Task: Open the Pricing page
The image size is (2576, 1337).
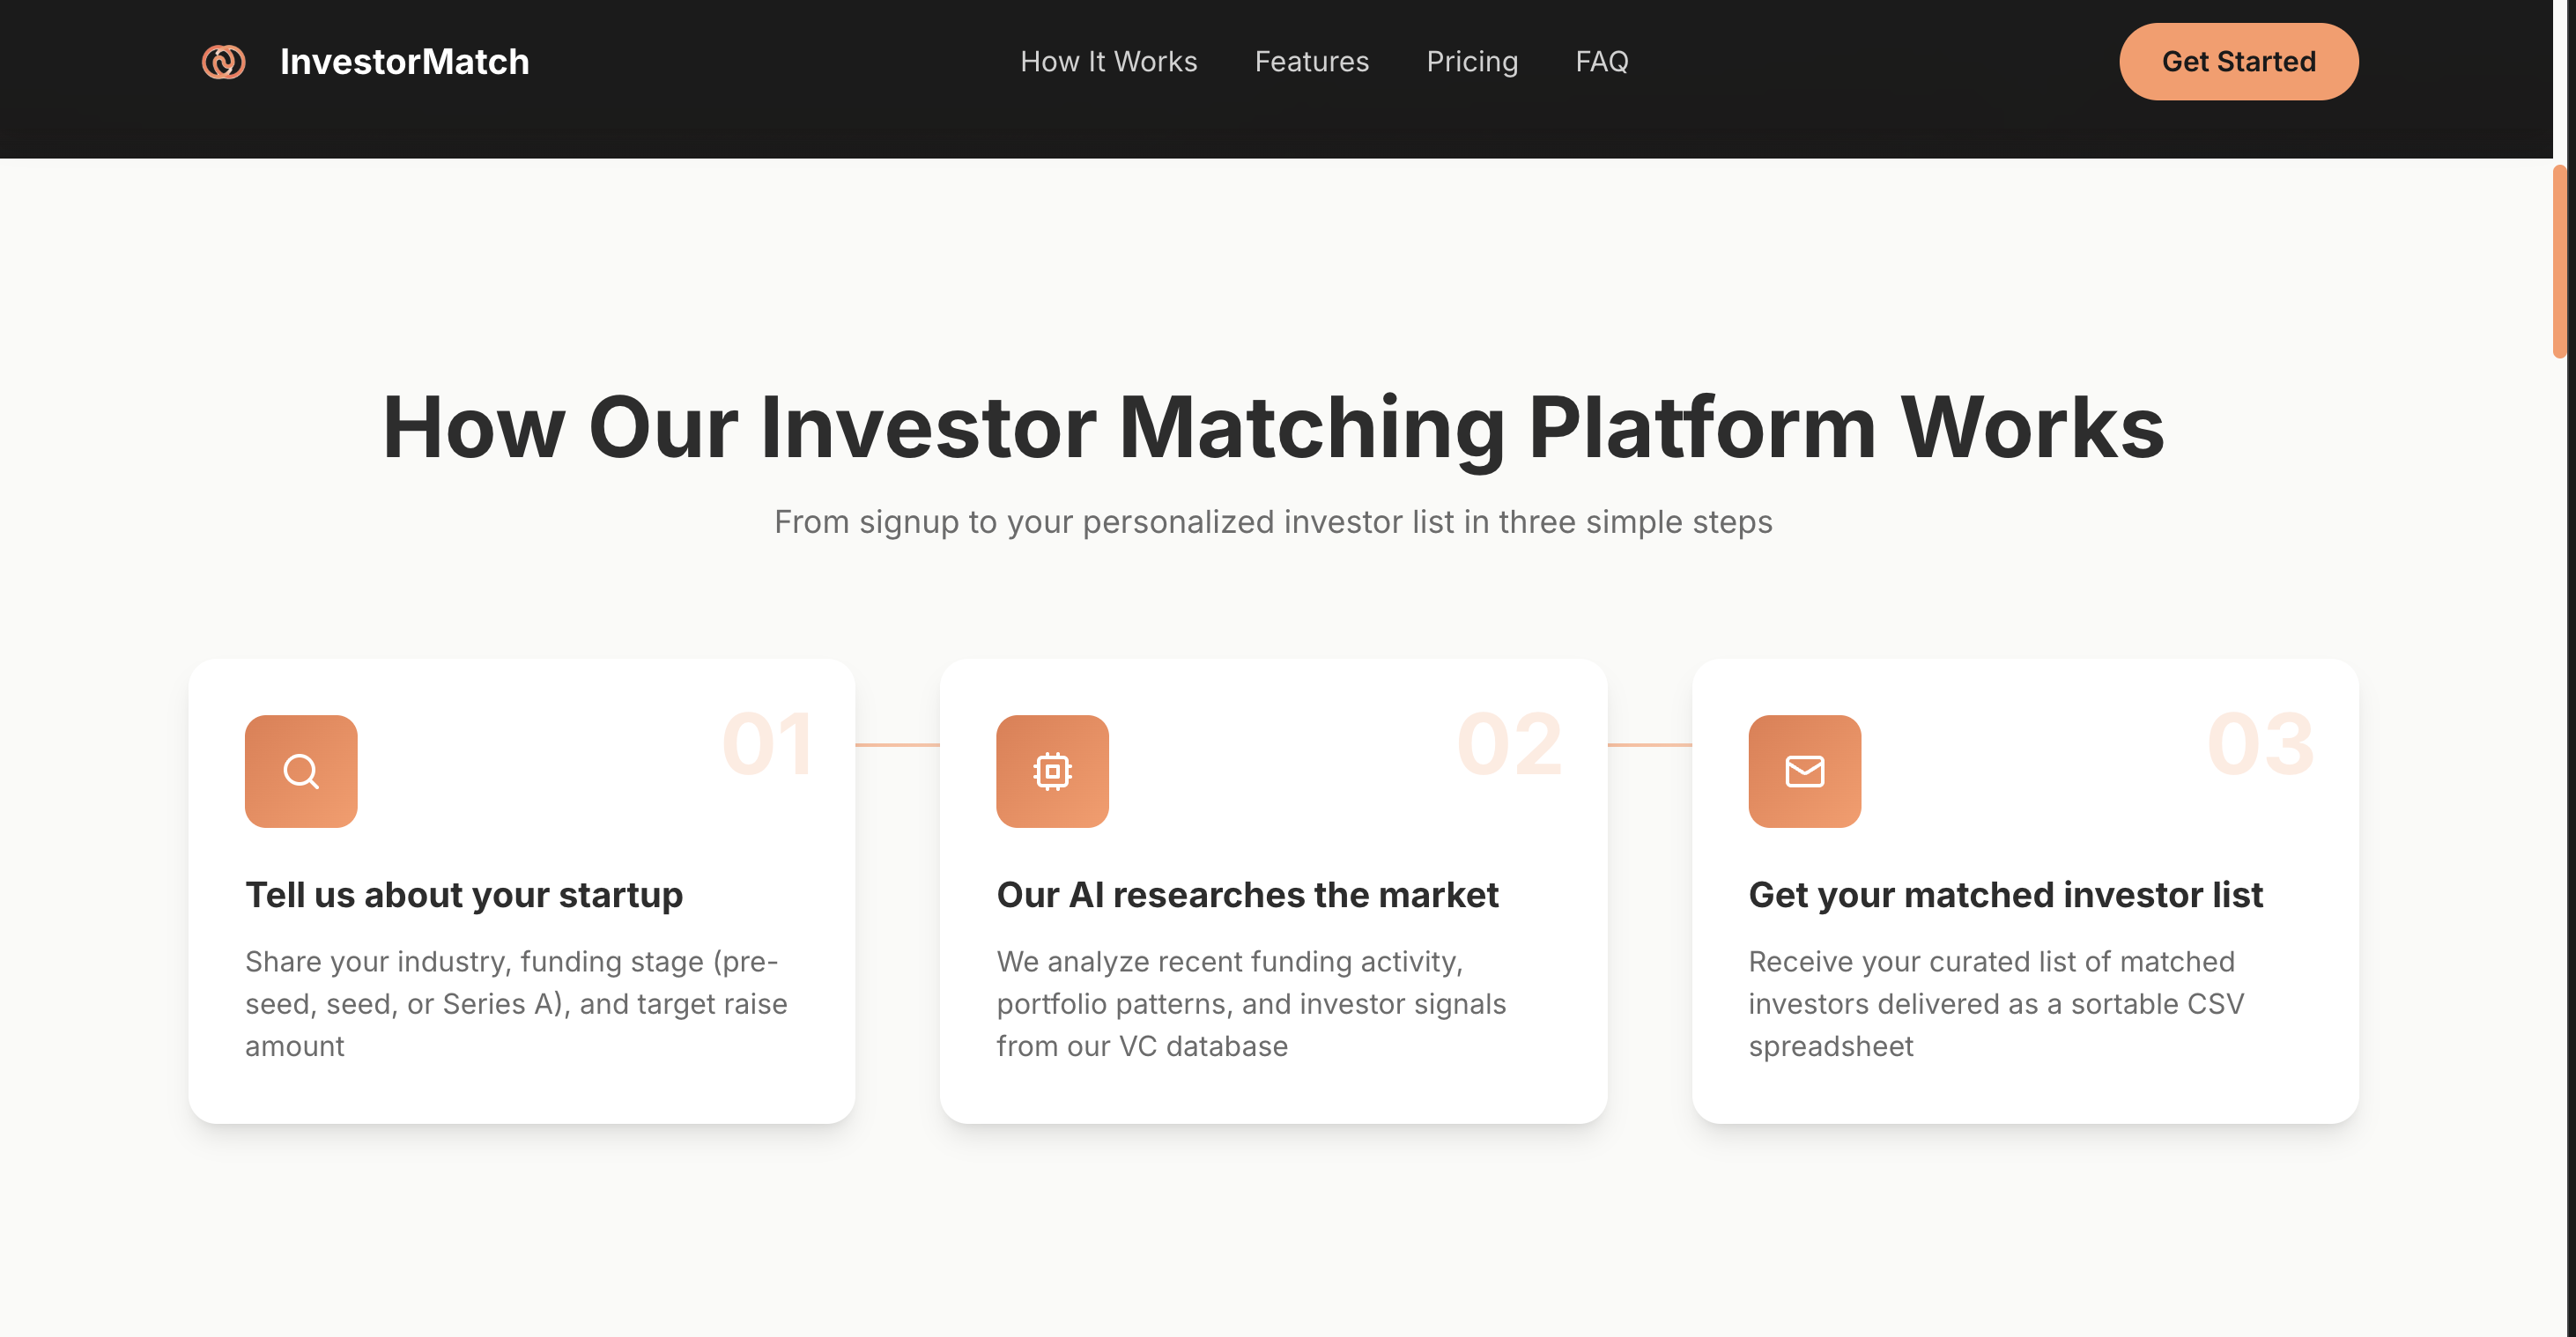Action: [1472, 61]
